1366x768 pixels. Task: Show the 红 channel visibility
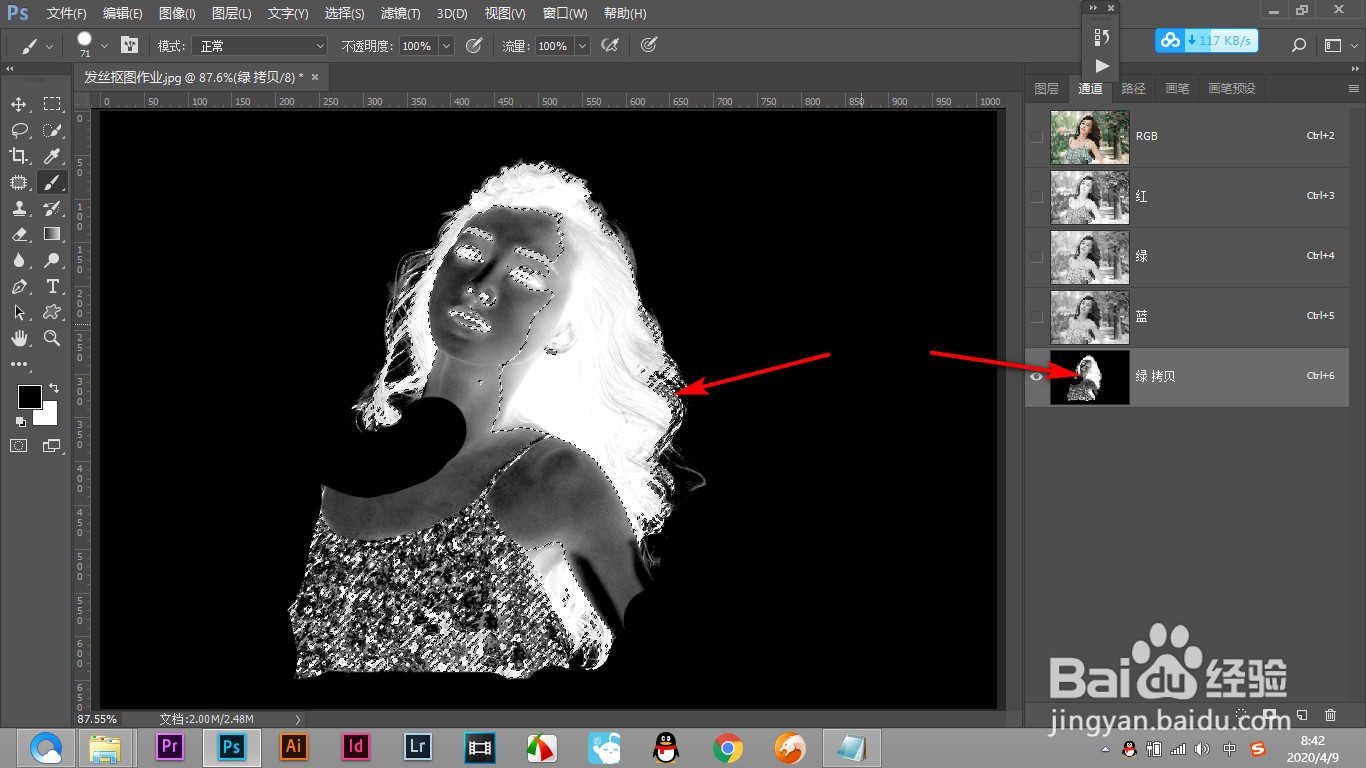point(1037,196)
